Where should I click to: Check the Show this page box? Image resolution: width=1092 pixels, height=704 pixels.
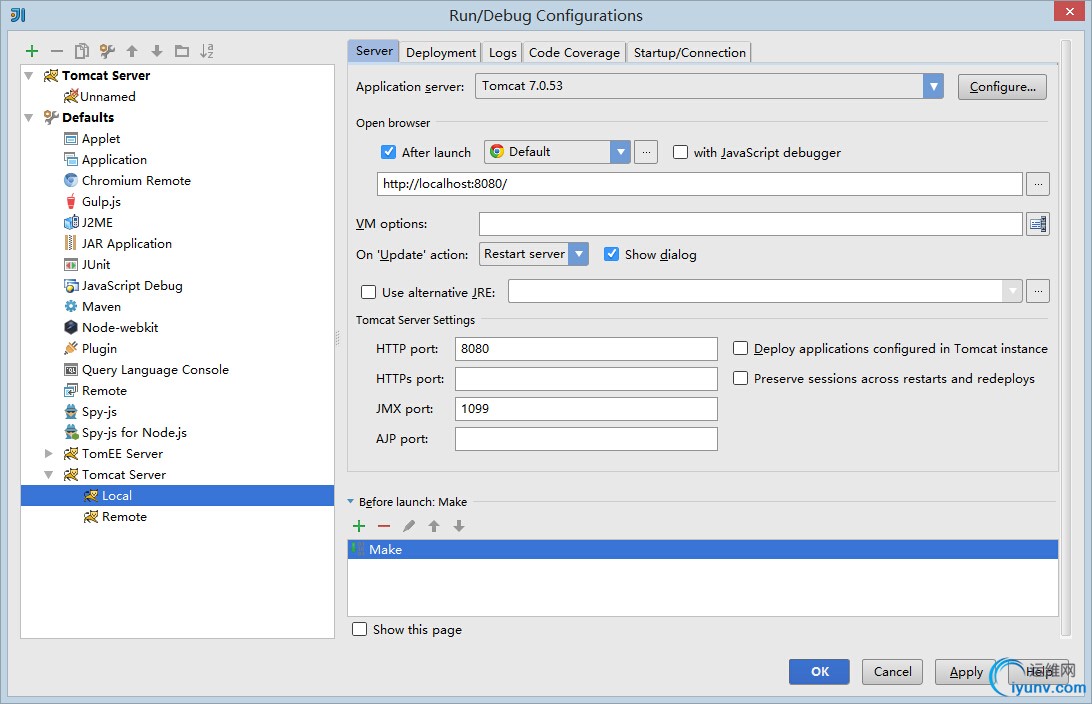tap(359, 629)
